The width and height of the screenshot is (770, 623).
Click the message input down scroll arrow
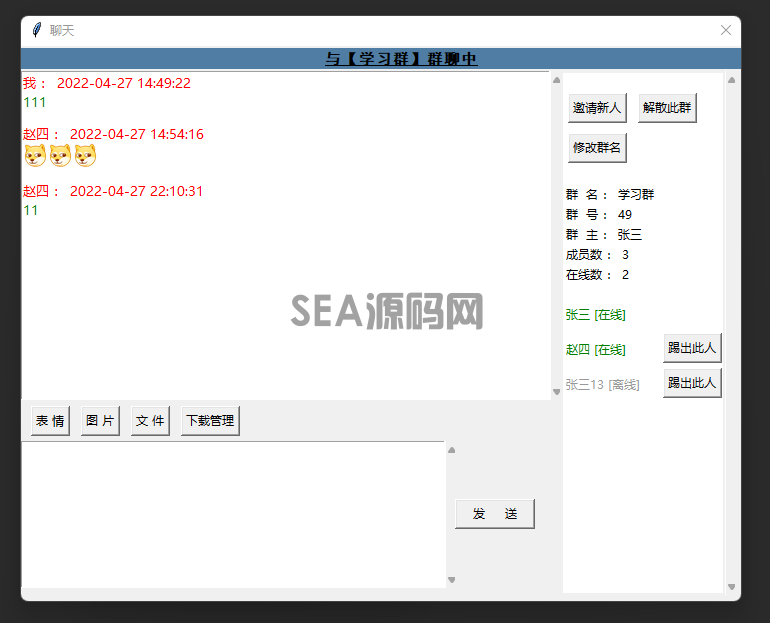(x=452, y=580)
